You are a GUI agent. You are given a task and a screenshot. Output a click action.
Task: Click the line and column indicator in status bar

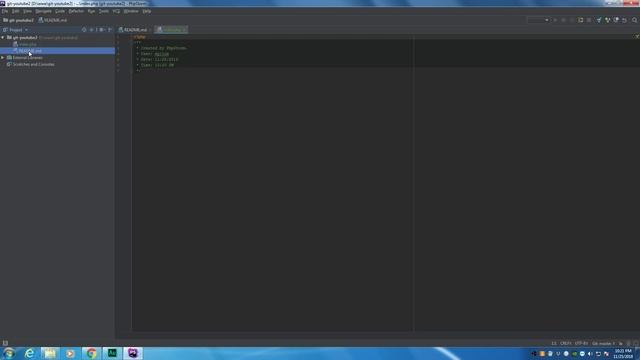pos(554,344)
